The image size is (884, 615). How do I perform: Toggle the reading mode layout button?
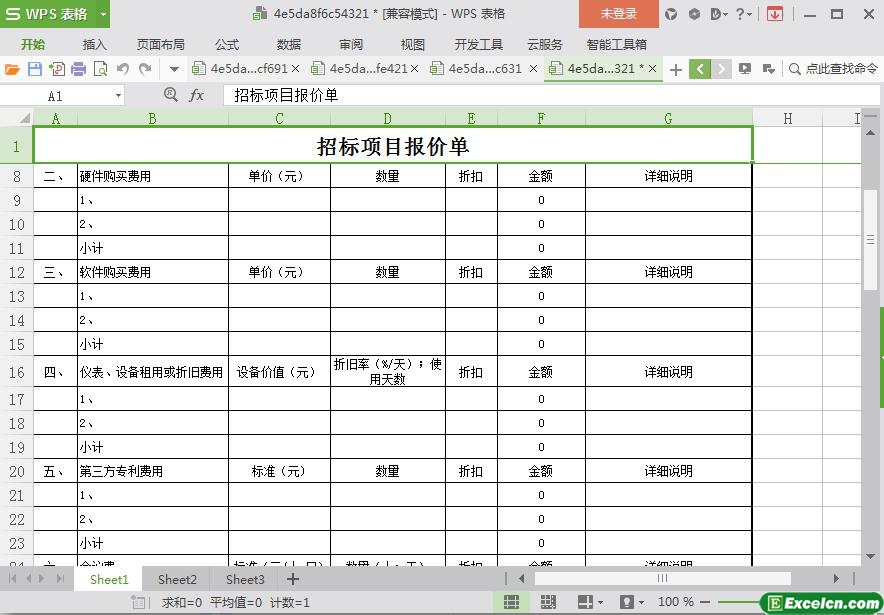tap(586, 602)
